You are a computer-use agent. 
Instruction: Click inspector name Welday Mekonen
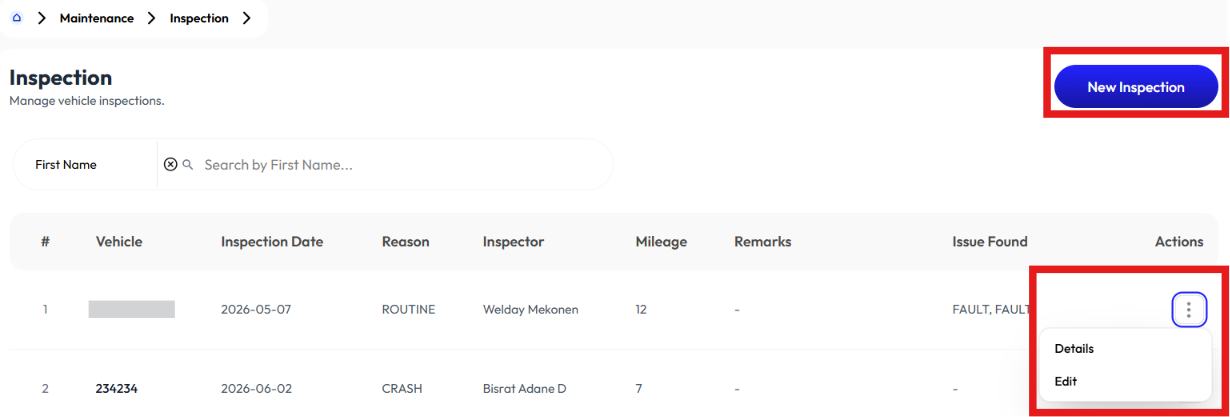(x=530, y=310)
